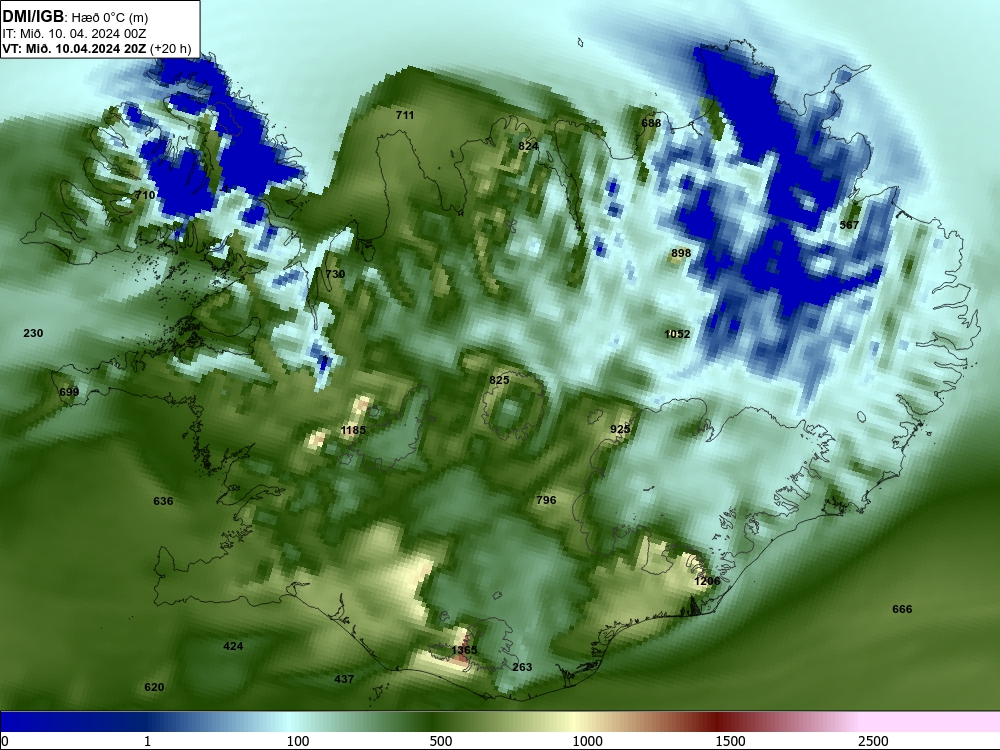Click the 1000 label on the color scale
Screen dimensions: 1000x750
pos(587,741)
